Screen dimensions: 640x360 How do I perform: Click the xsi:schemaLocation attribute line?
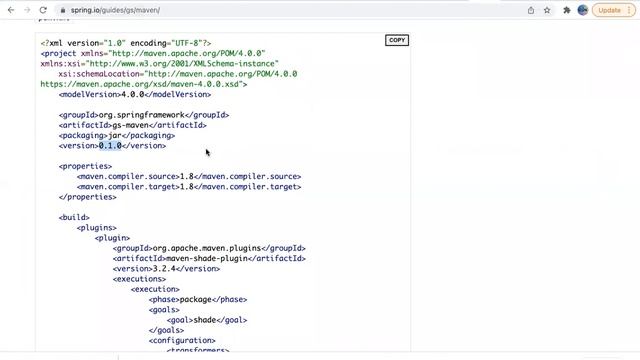(x=178, y=74)
